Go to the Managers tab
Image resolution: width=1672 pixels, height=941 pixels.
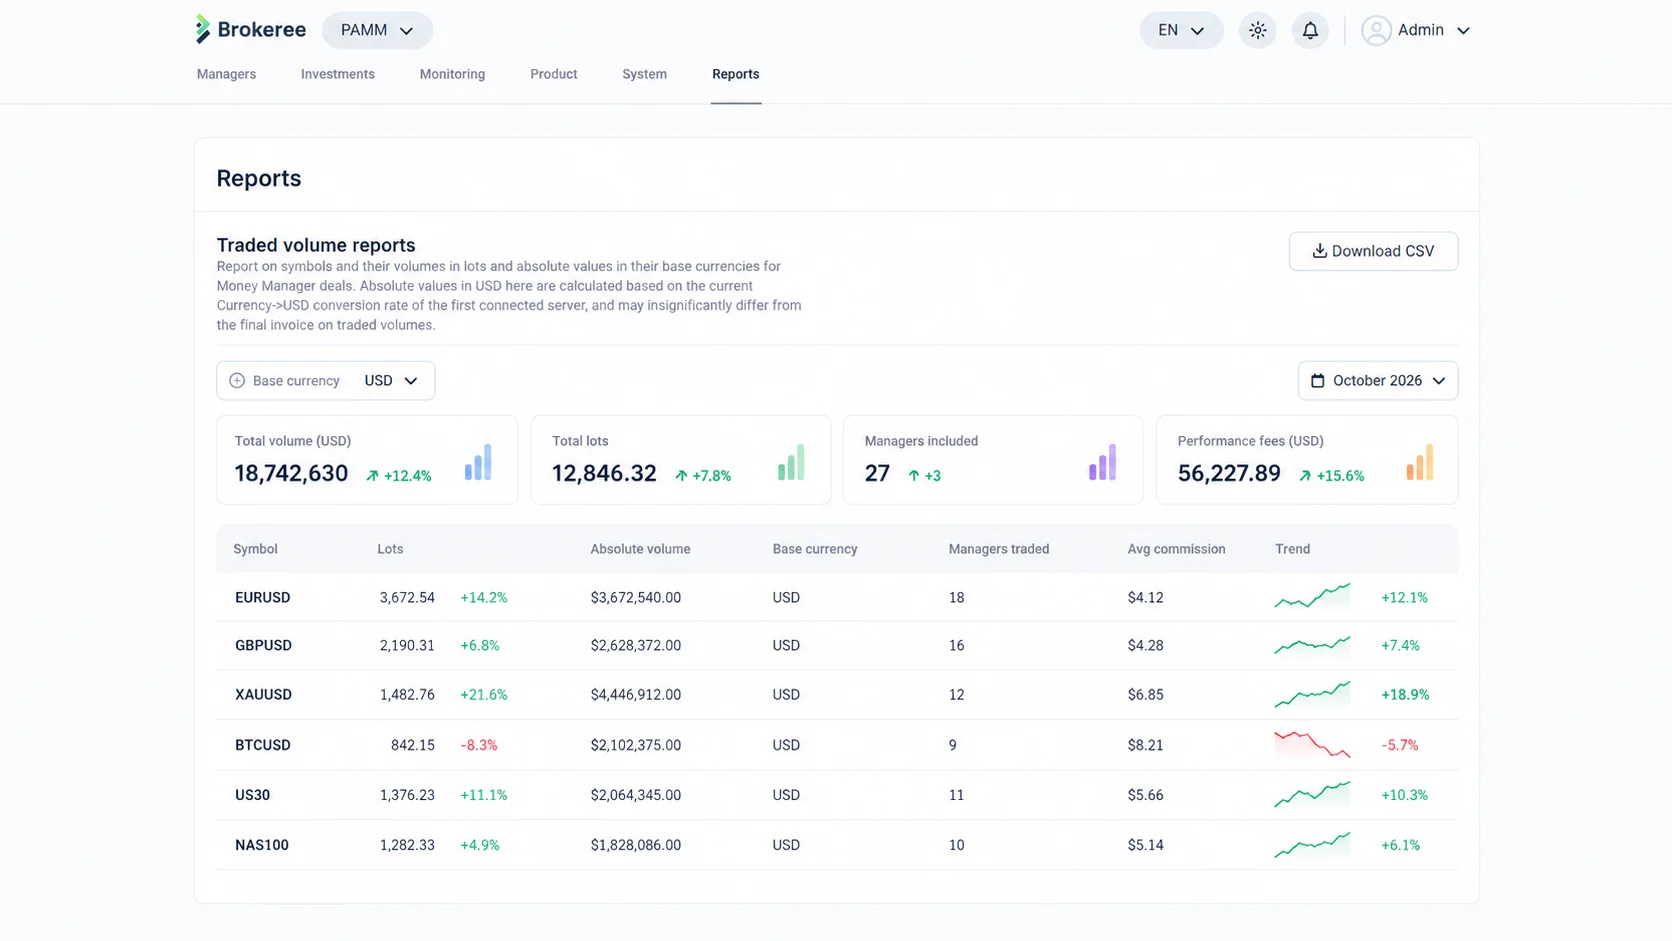(x=226, y=74)
